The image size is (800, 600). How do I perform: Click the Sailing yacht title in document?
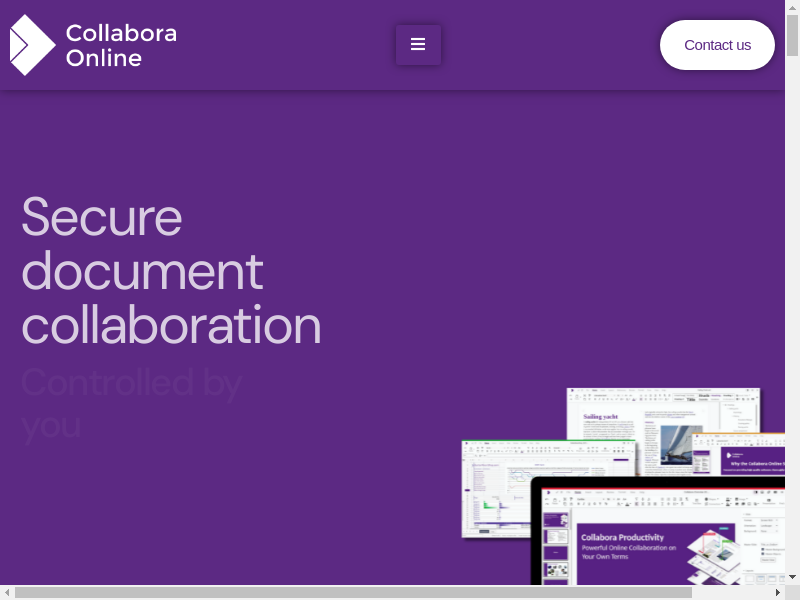(x=601, y=416)
